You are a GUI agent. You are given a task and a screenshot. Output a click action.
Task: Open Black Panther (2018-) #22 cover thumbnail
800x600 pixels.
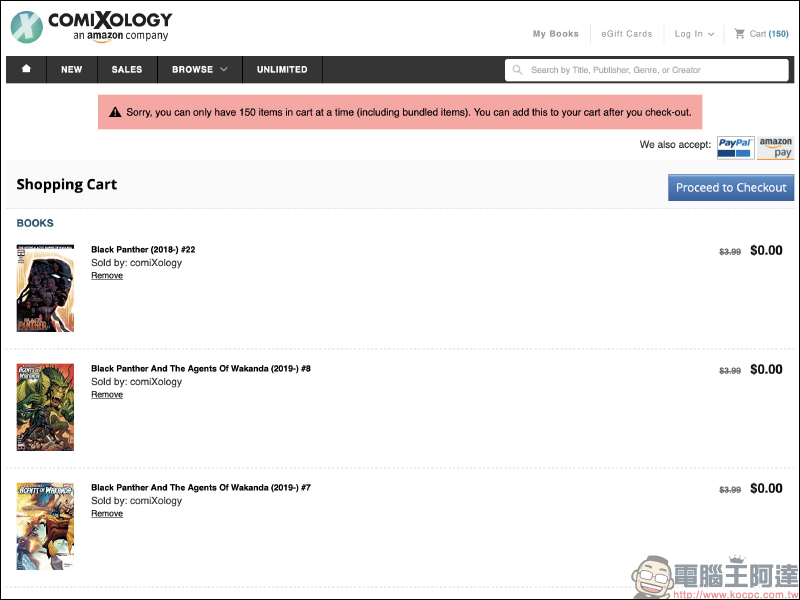click(45, 288)
